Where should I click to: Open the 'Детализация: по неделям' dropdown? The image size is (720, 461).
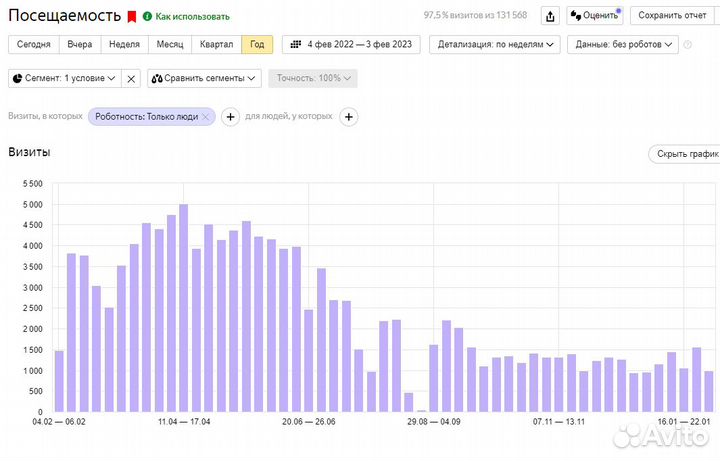point(494,45)
